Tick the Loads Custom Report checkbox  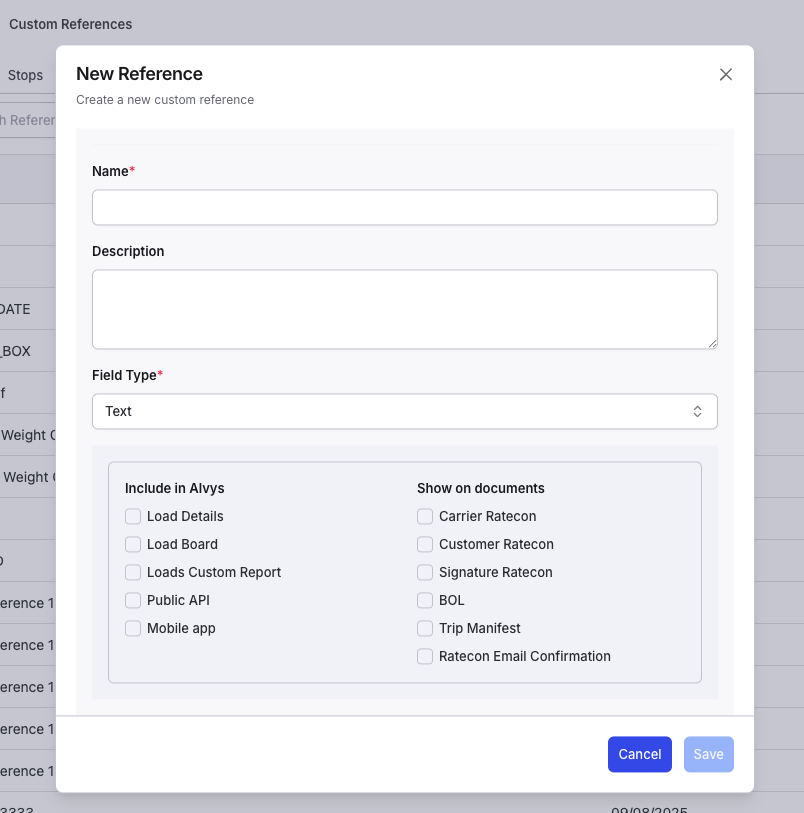tap(133, 572)
